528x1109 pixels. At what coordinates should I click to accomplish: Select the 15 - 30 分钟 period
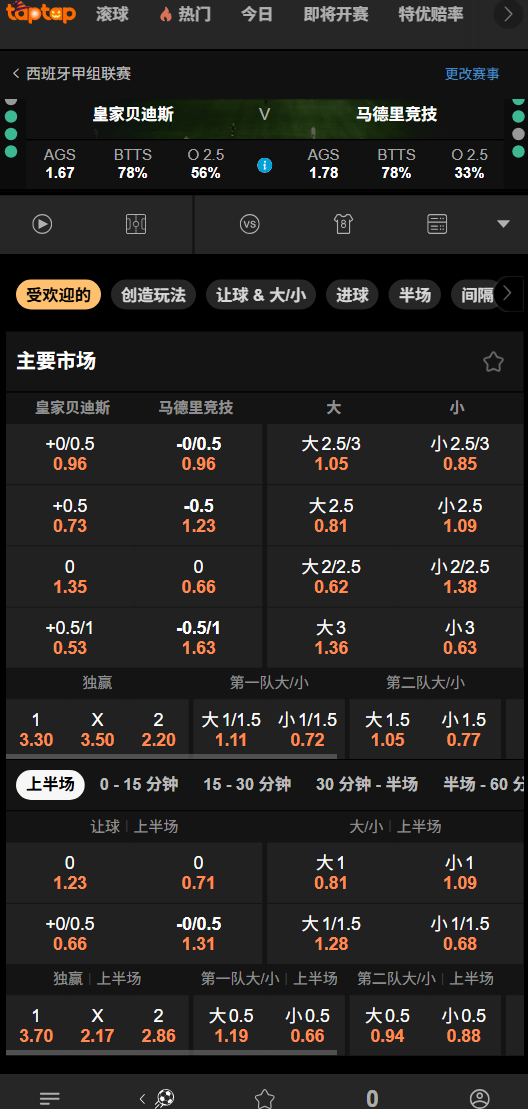point(247,784)
